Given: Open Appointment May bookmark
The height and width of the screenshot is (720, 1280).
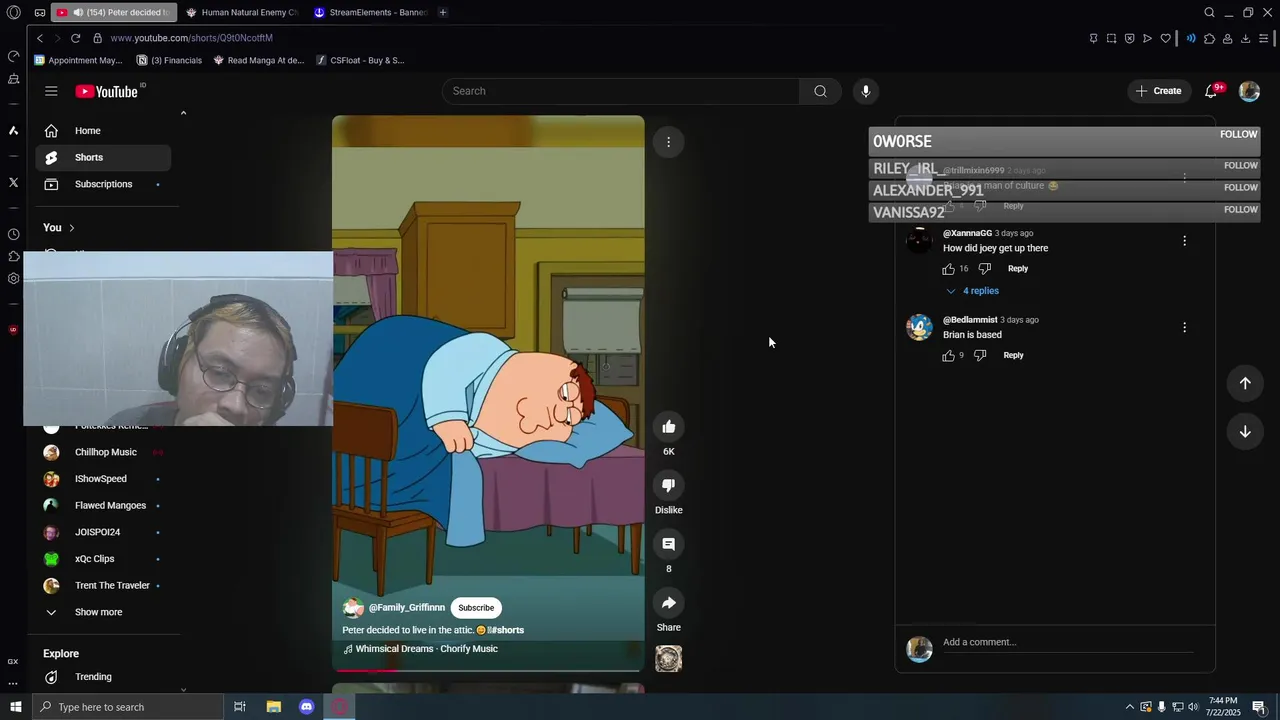Looking at the screenshot, I should (x=78, y=60).
